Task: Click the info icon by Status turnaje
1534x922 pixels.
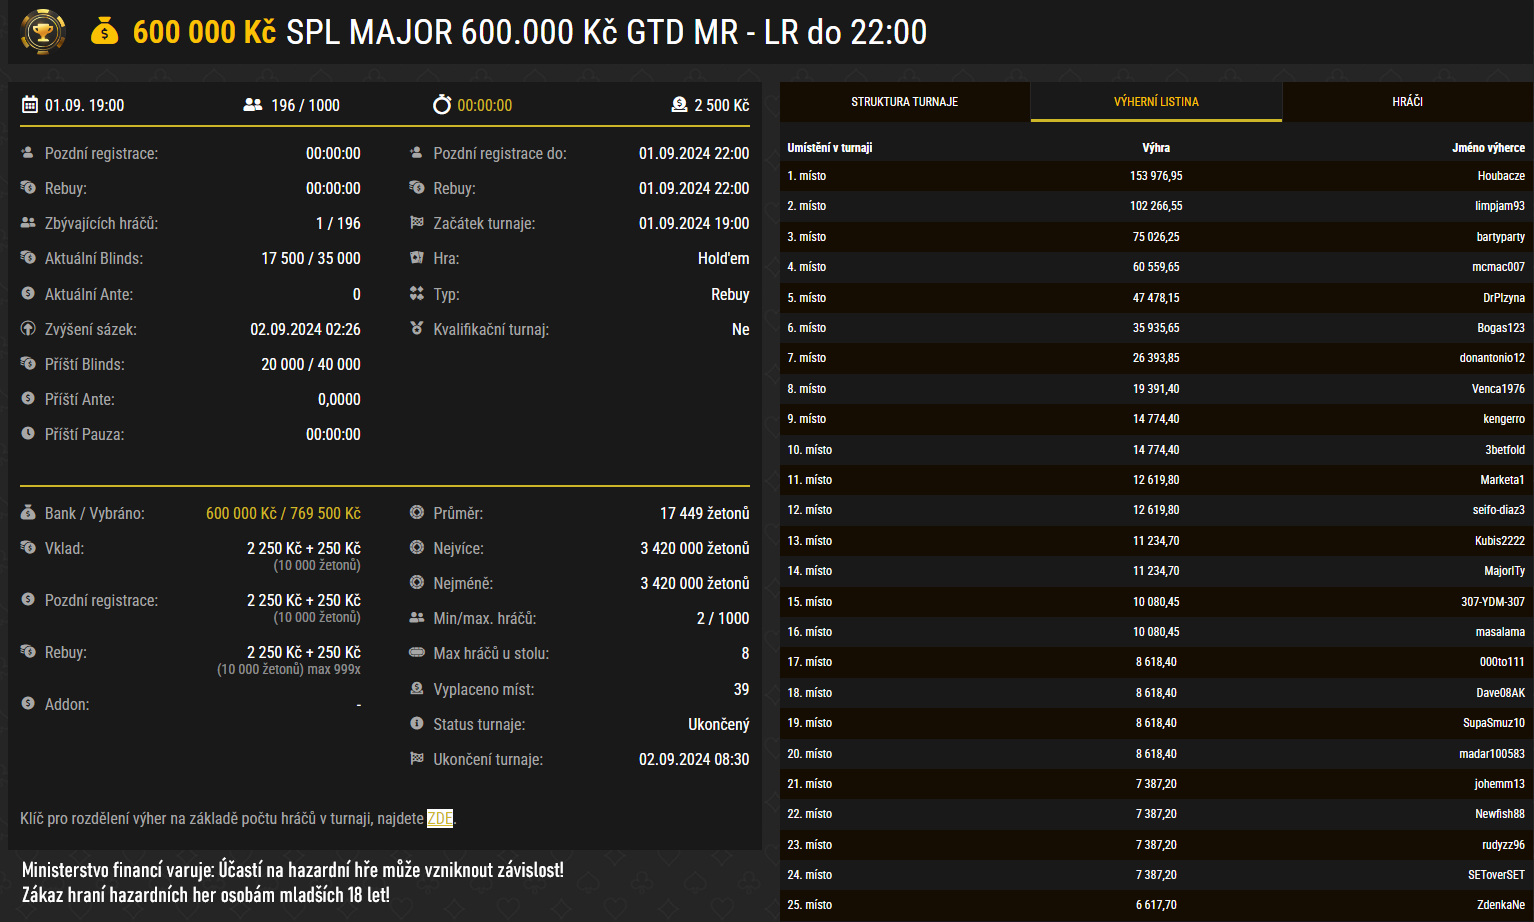Action: pos(417,724)
